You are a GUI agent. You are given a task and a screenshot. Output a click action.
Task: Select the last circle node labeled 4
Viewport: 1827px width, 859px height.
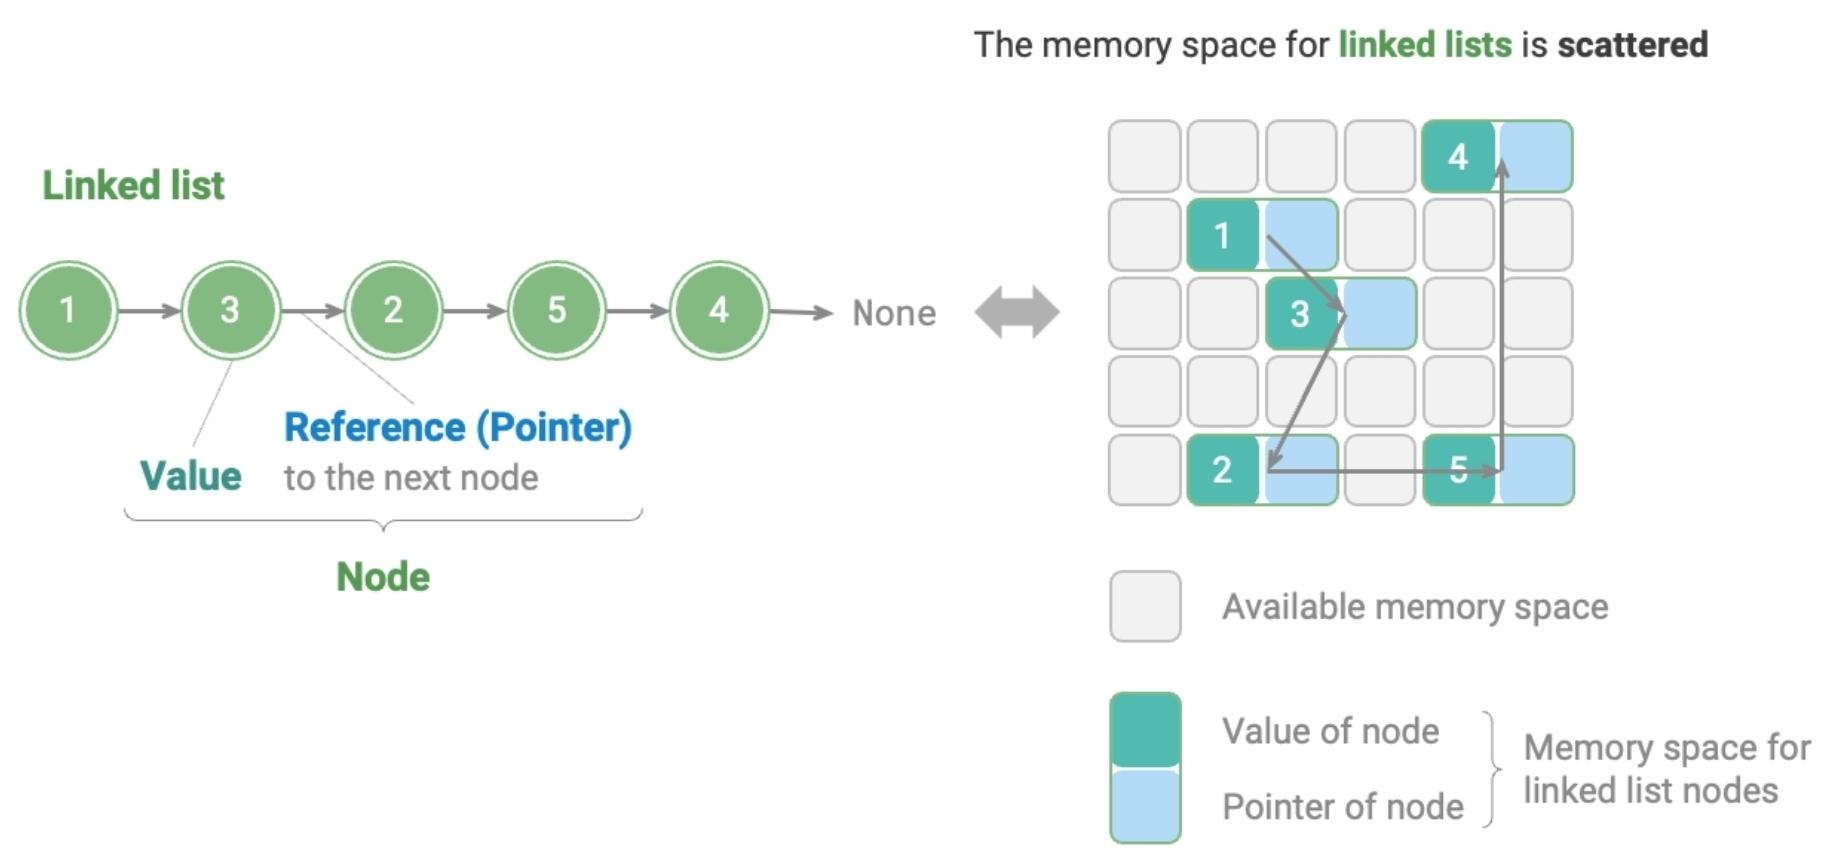tap(719, 310)
